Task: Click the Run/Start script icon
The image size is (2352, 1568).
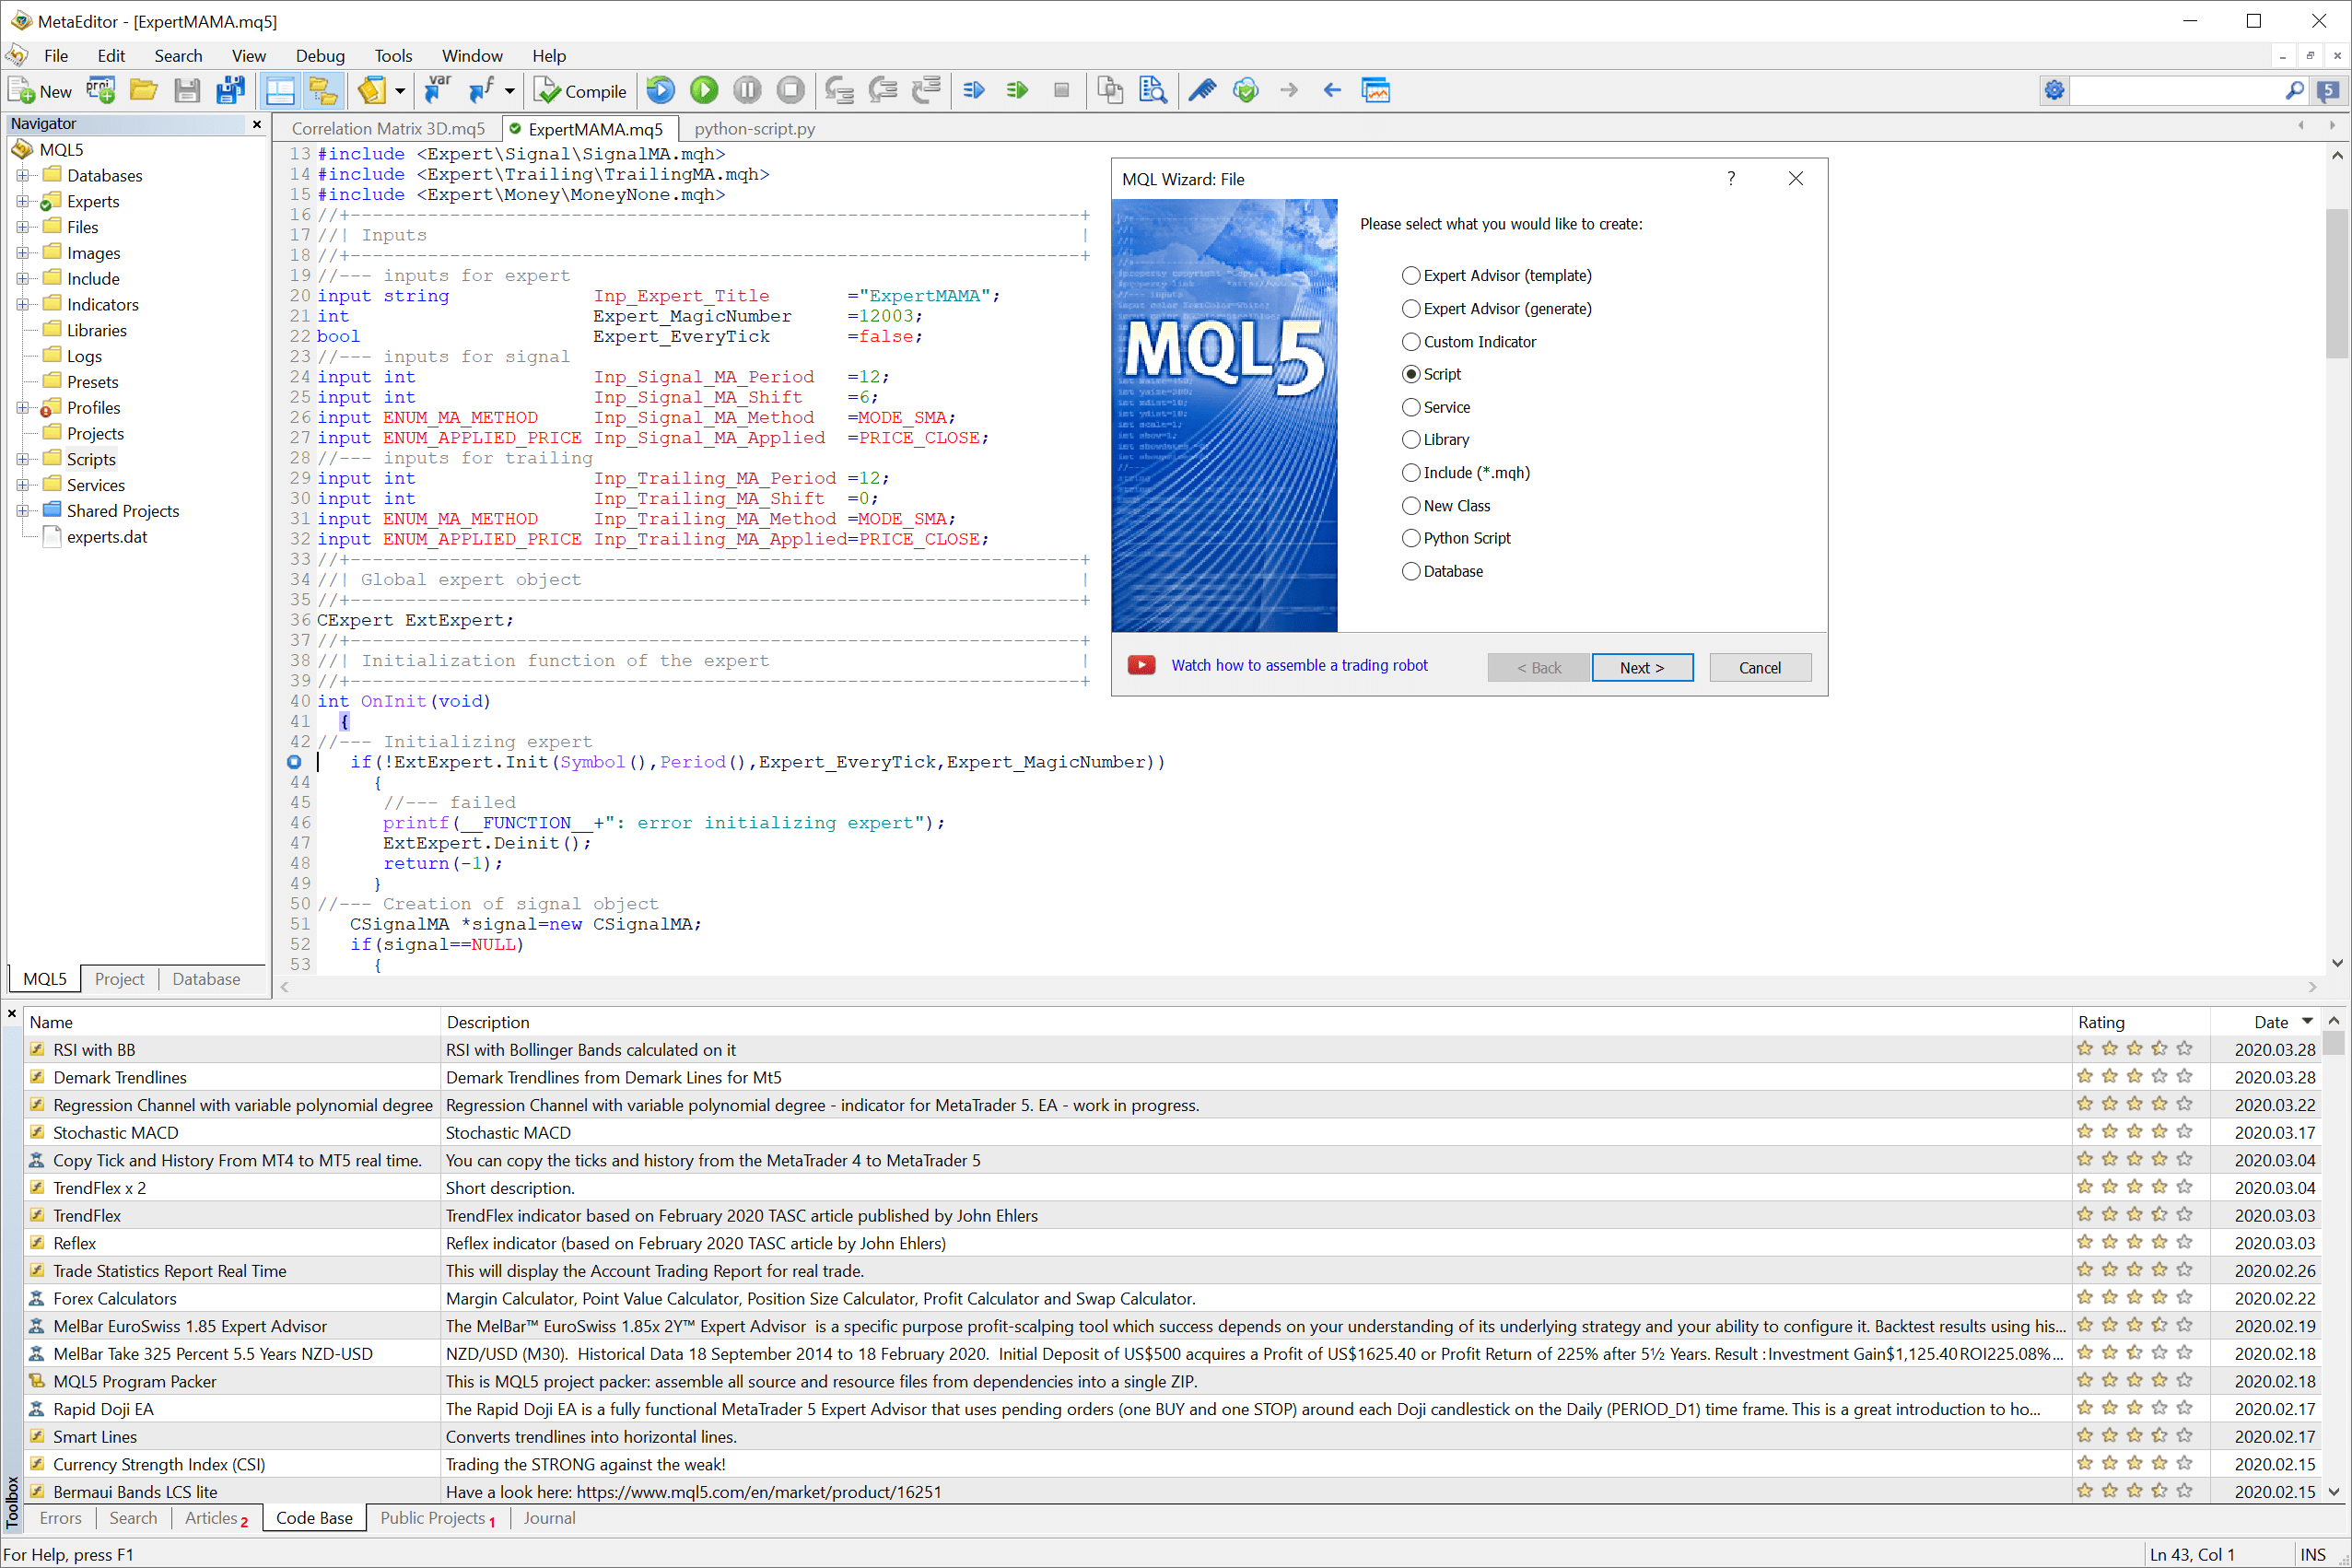Action: pyautogui.click(x=704, y=89)
